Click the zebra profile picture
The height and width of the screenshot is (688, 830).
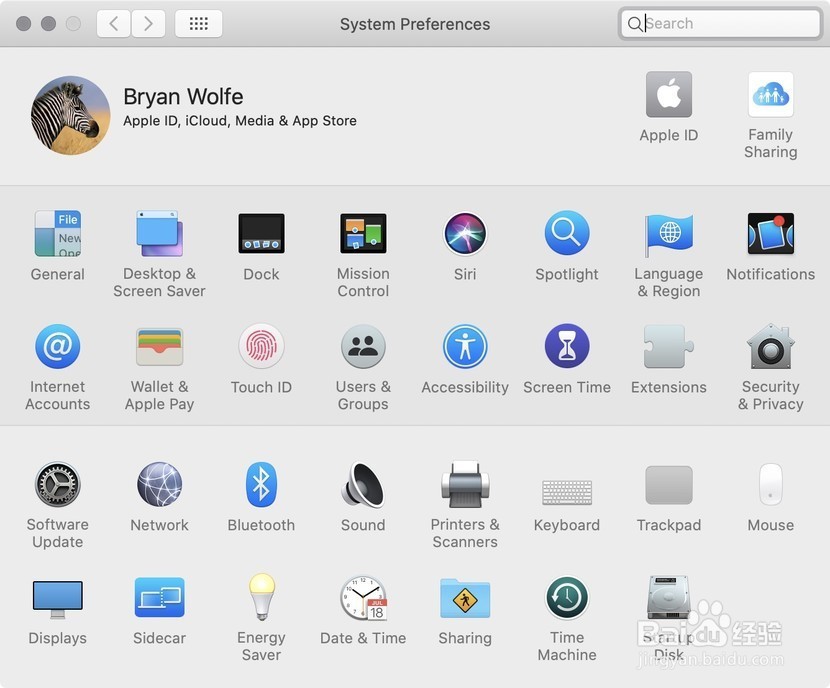(x=70, y=115)
